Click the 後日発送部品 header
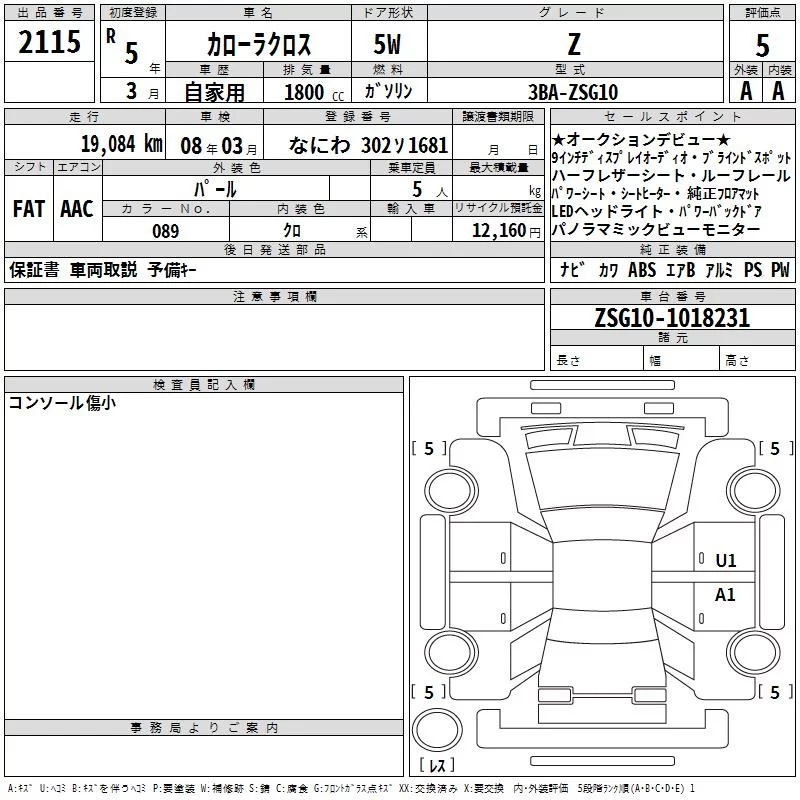This screenshot has height=800, width=800. coord(274,249)
